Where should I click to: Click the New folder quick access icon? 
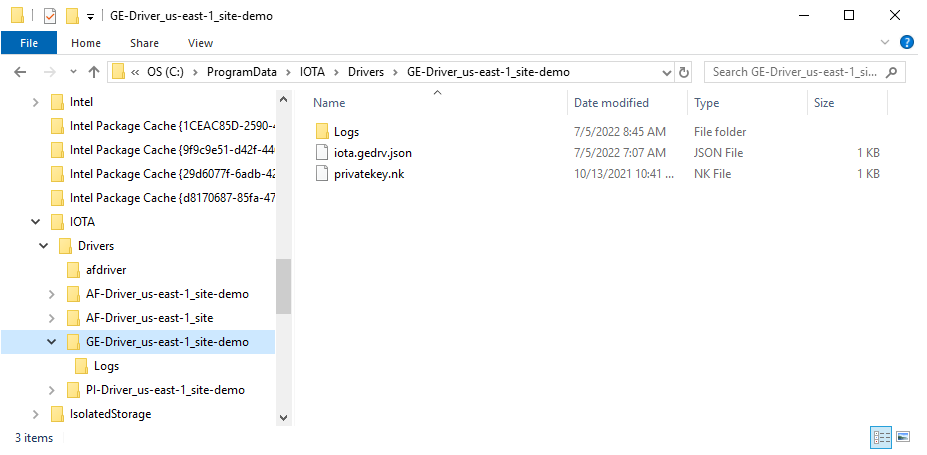tap(72, 16)
